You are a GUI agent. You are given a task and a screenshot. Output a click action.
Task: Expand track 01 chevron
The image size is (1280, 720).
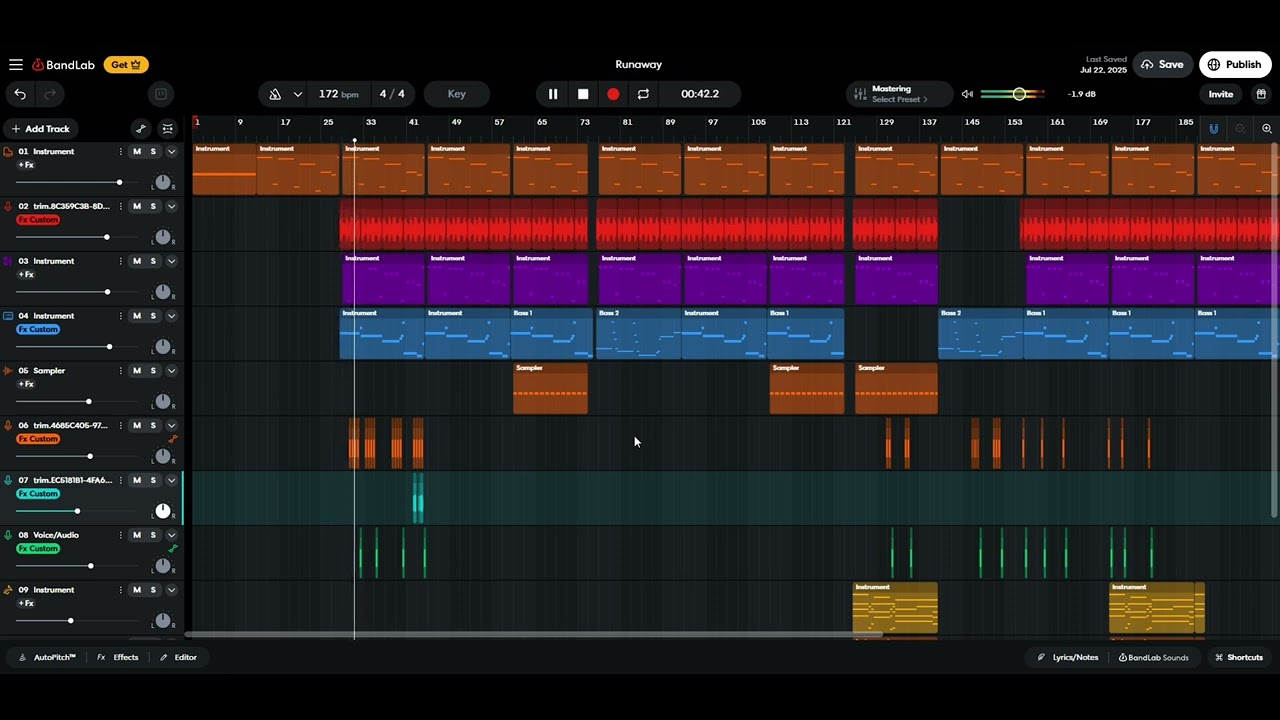point(171,152)
